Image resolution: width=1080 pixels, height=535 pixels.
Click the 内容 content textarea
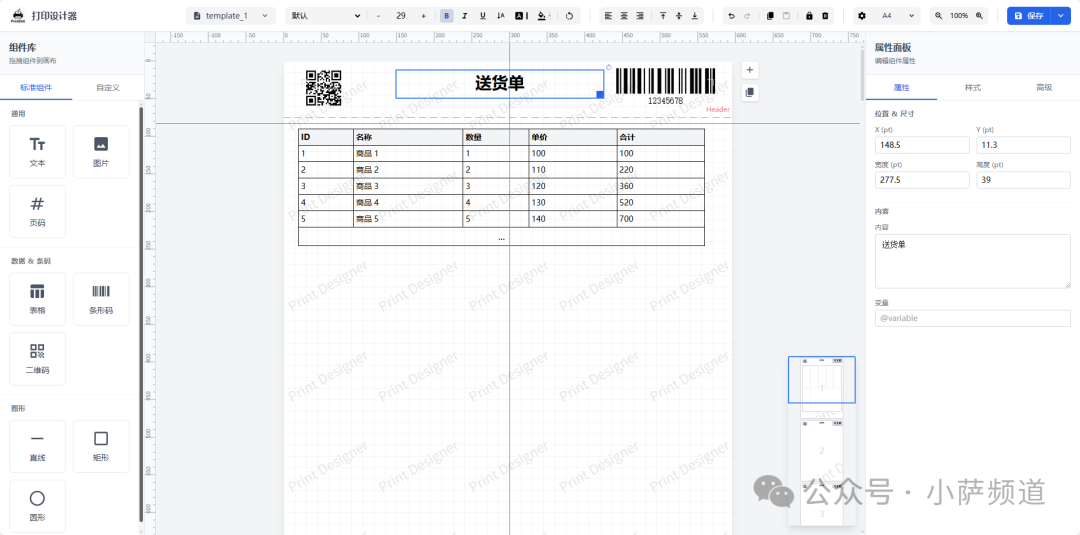pos(973,261)
